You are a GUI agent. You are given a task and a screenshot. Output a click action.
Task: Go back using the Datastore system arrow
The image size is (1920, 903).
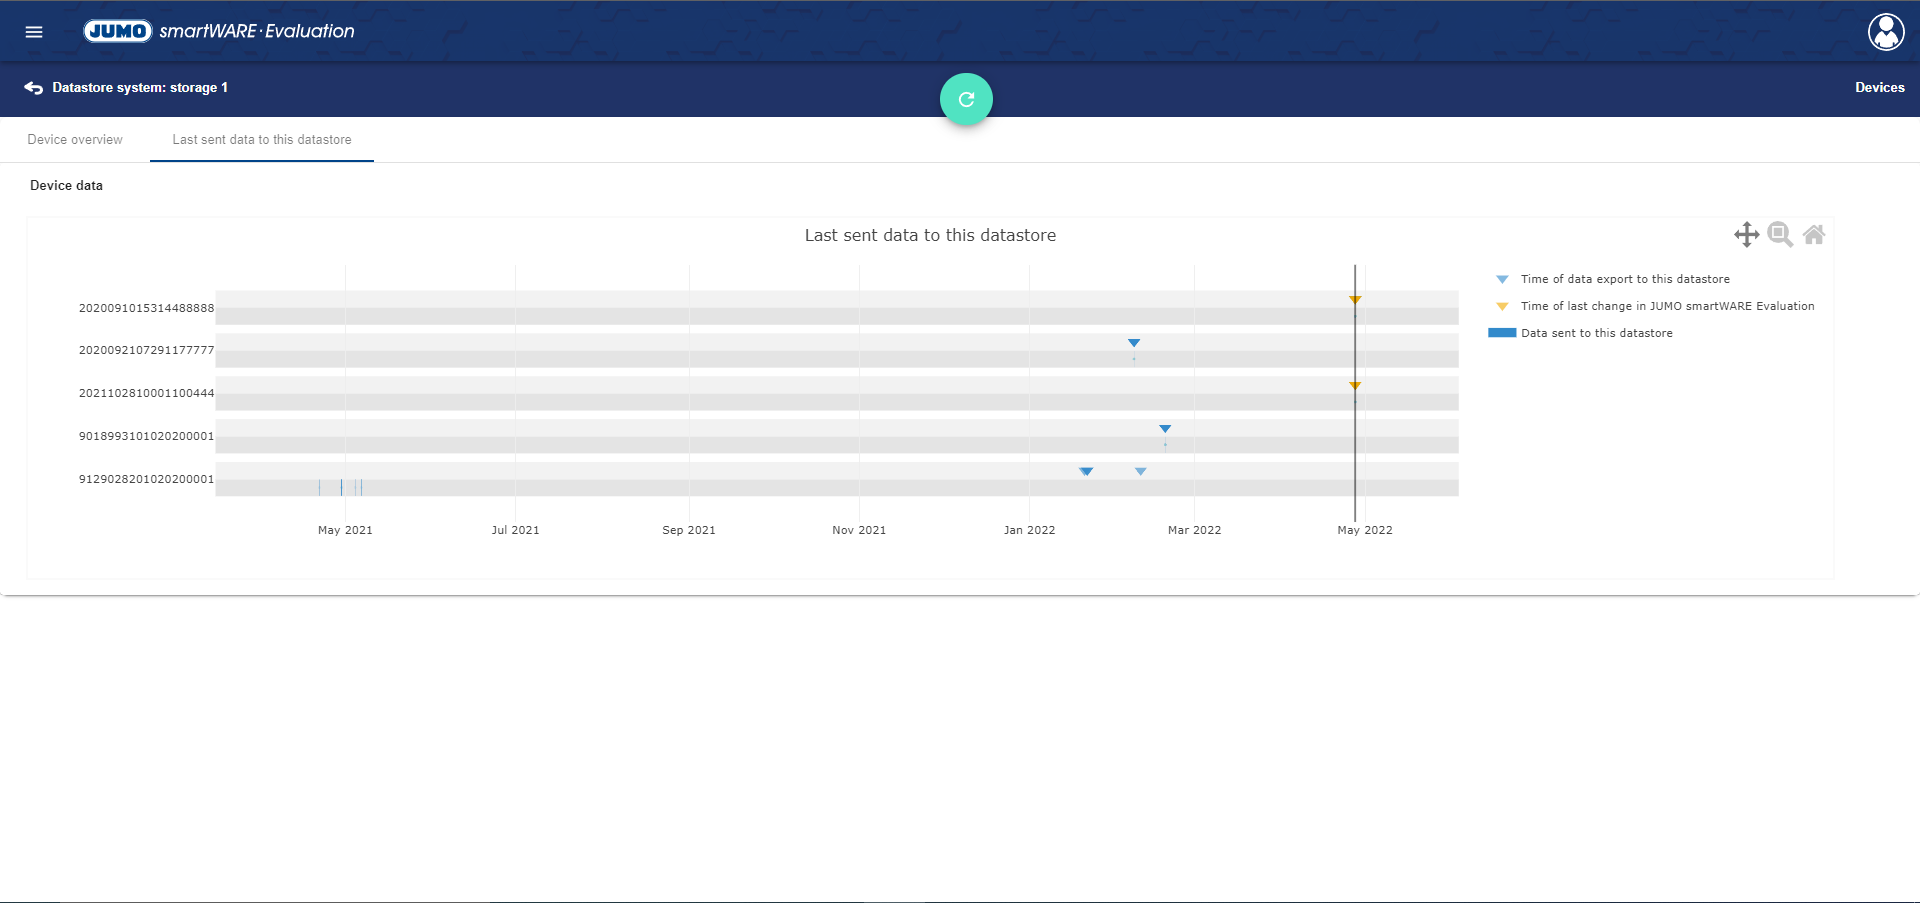click(x=33, y=88)
